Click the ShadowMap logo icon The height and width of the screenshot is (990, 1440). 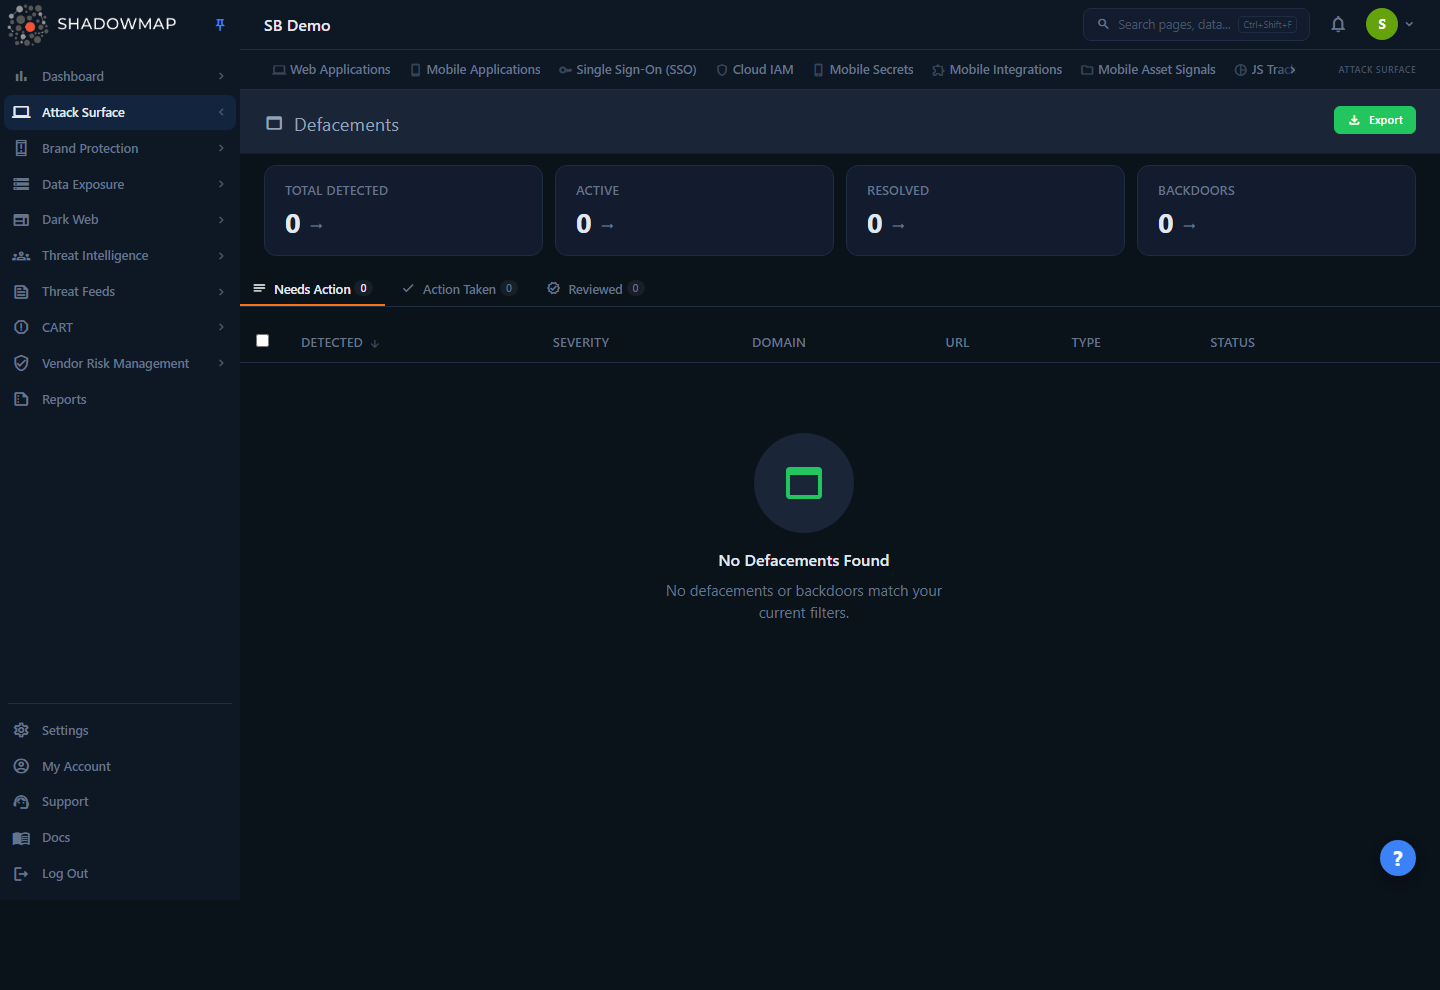coord(28,25)
